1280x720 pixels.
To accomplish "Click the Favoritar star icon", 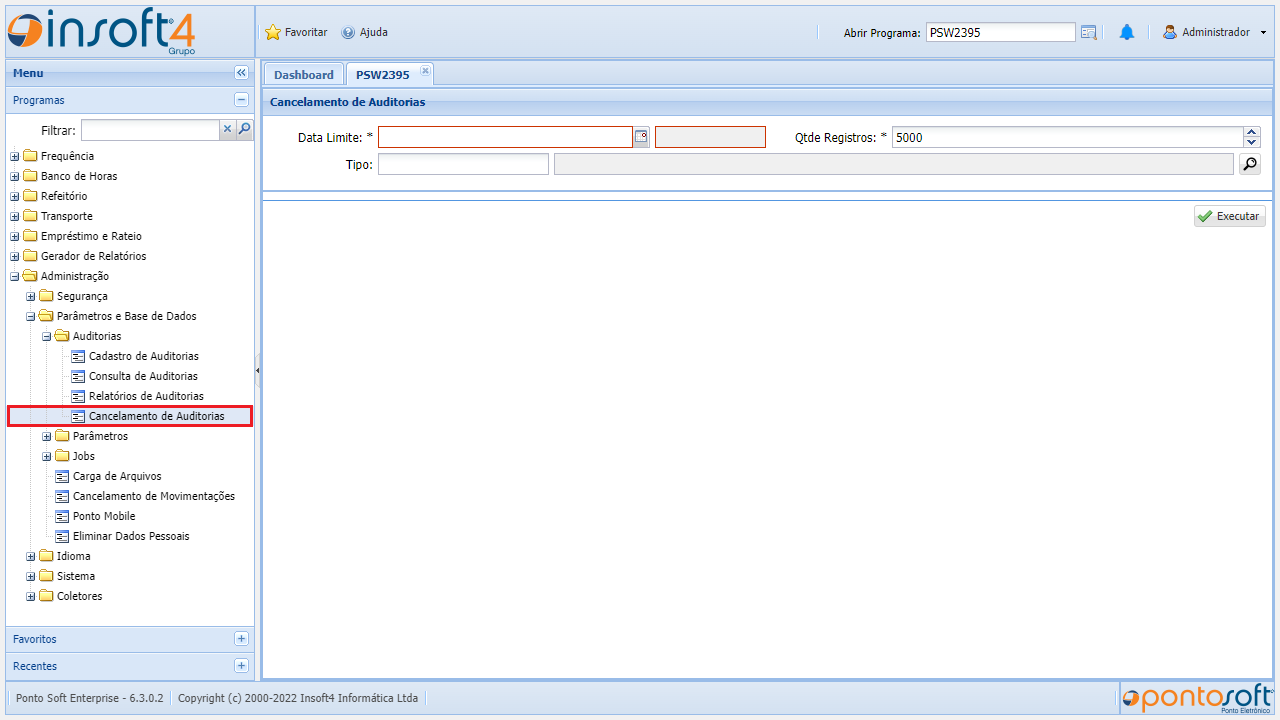I will (x=273, y=32).
